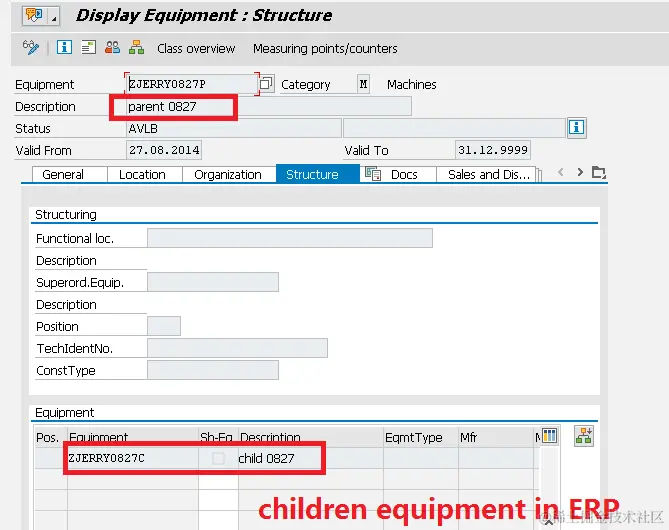The height and width of the screenshot is (530, 669).
Task: Click the list document toolbar icon
Action: [x=88, y=47]
